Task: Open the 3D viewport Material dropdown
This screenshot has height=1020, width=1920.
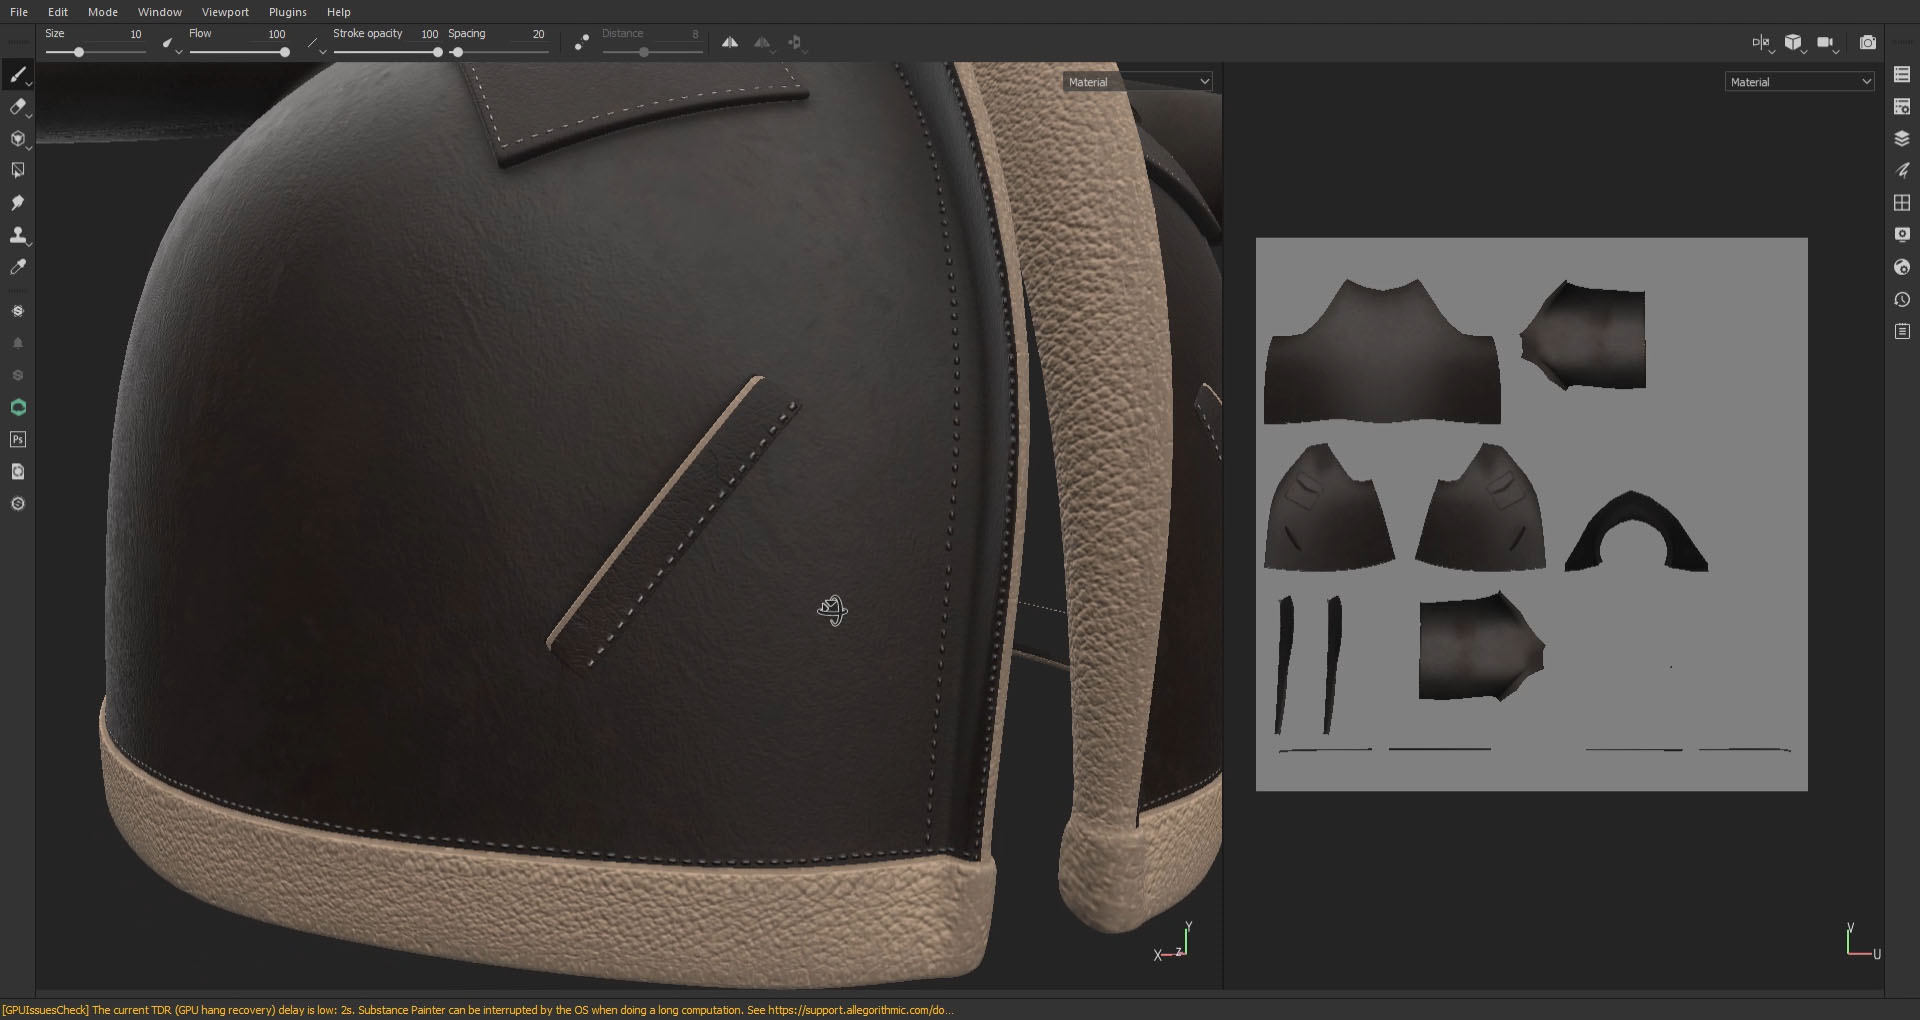Action: pyautogui.click(x=1138, y=82)
